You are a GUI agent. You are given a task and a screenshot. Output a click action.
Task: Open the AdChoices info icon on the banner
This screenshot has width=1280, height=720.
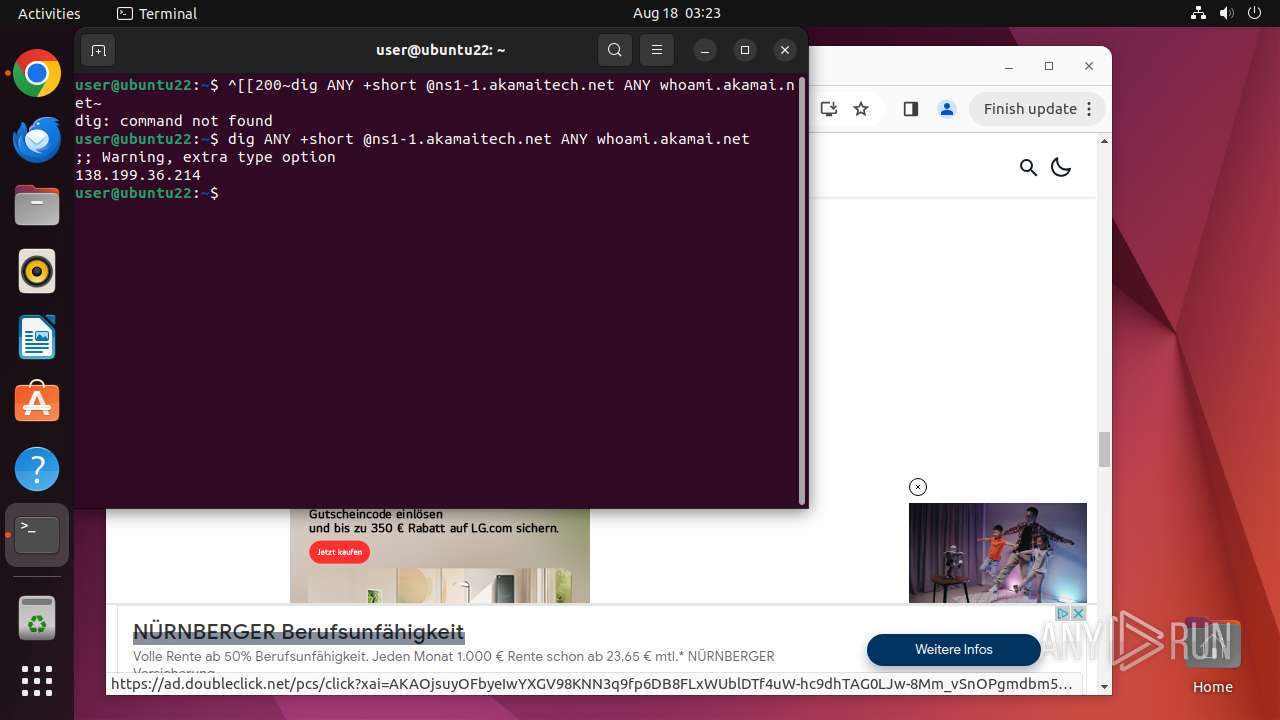(x=1064, y=613)
